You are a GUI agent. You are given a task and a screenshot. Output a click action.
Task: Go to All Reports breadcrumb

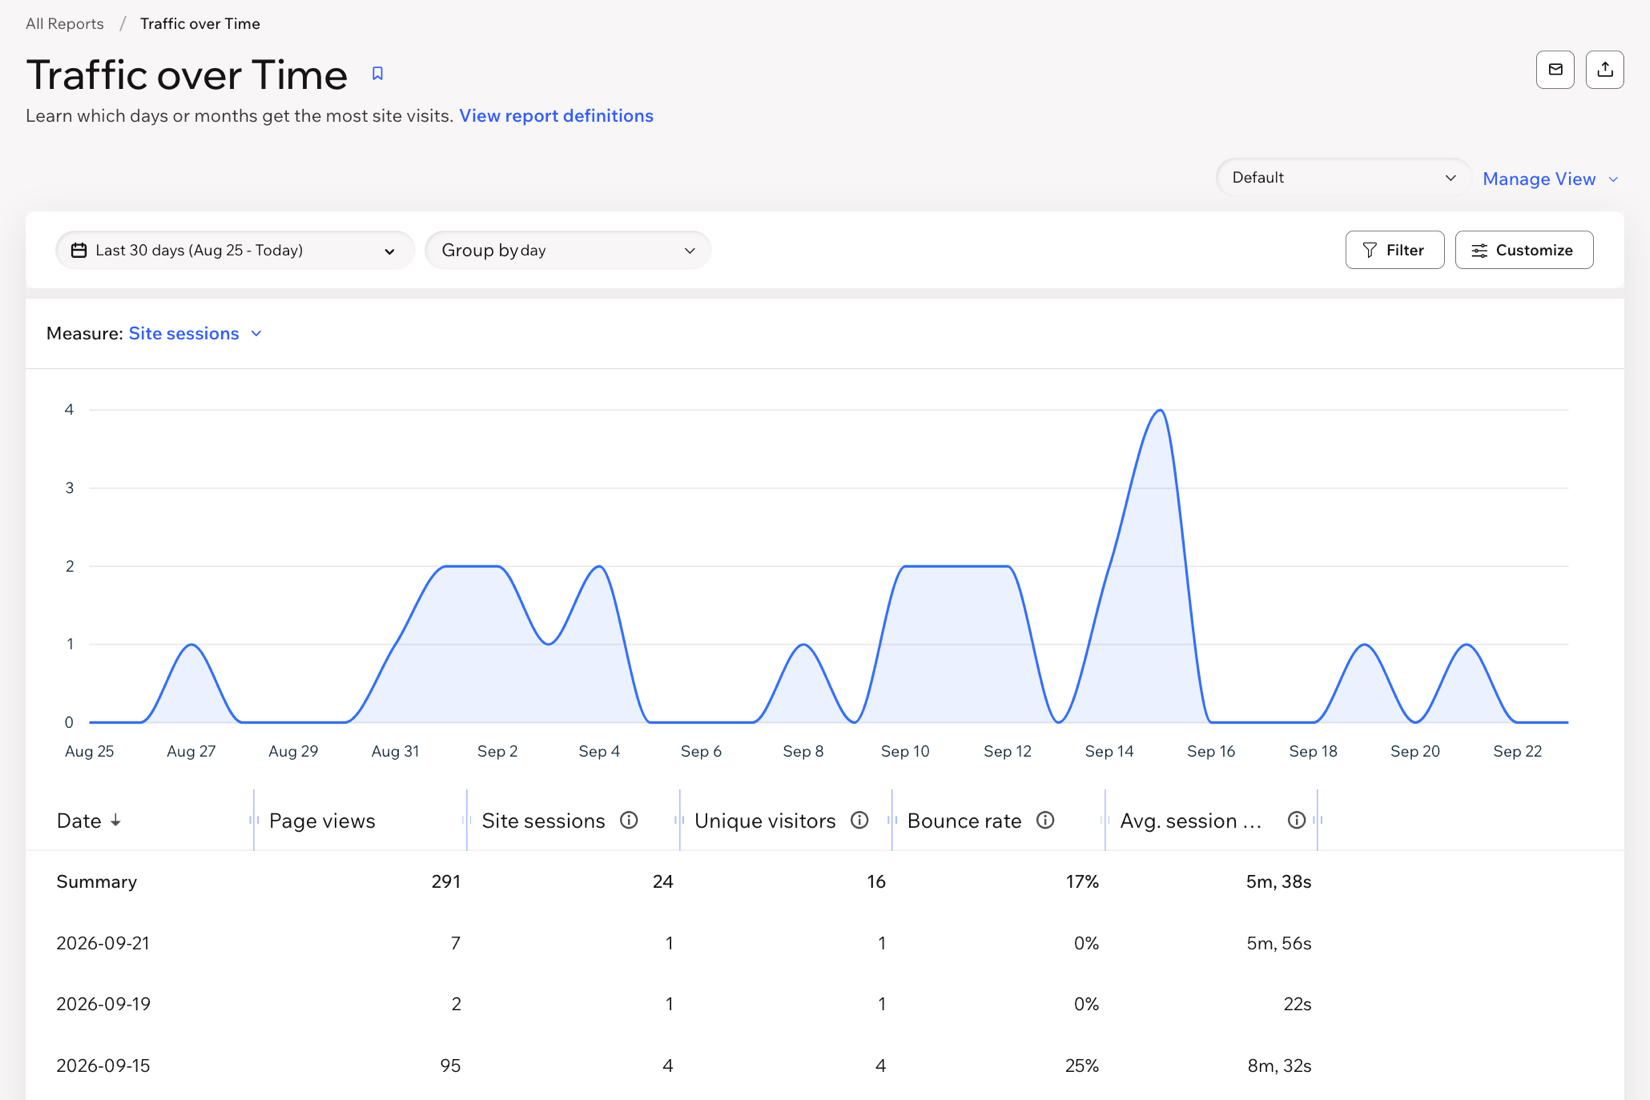[x=64, y=23]
